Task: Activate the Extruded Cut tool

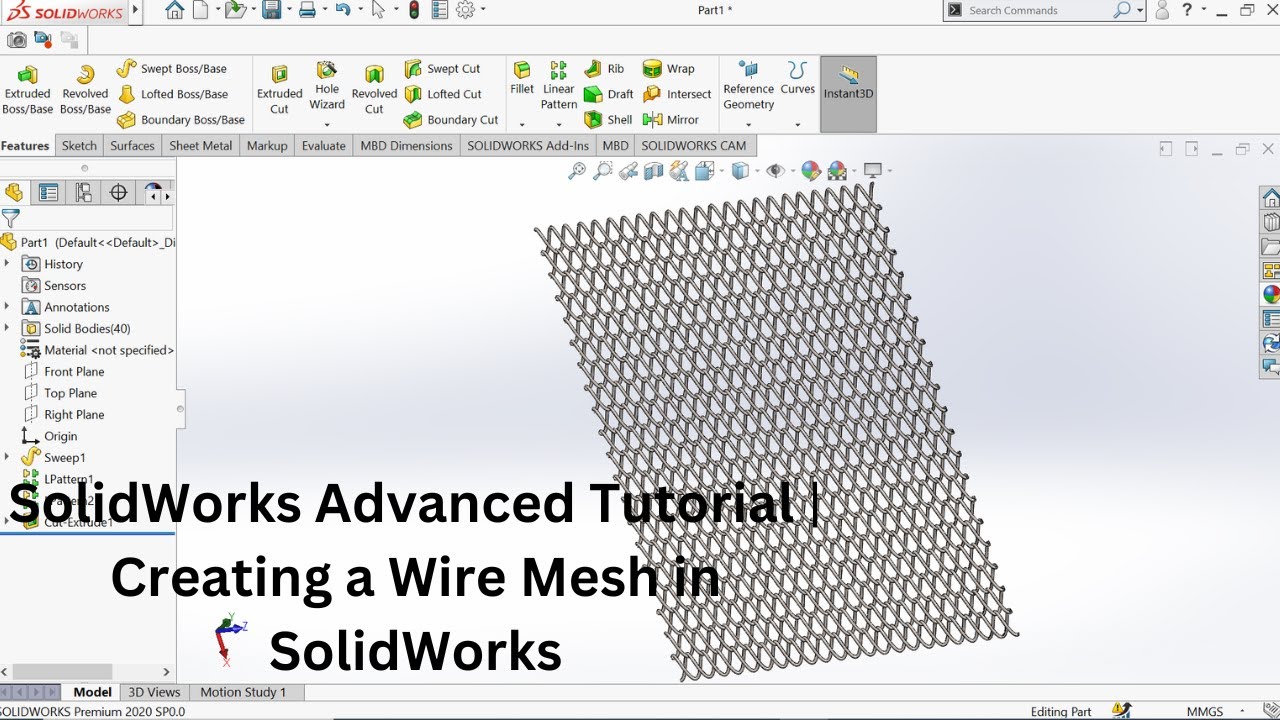Action: pyautogui.click(x=280, y=89)
